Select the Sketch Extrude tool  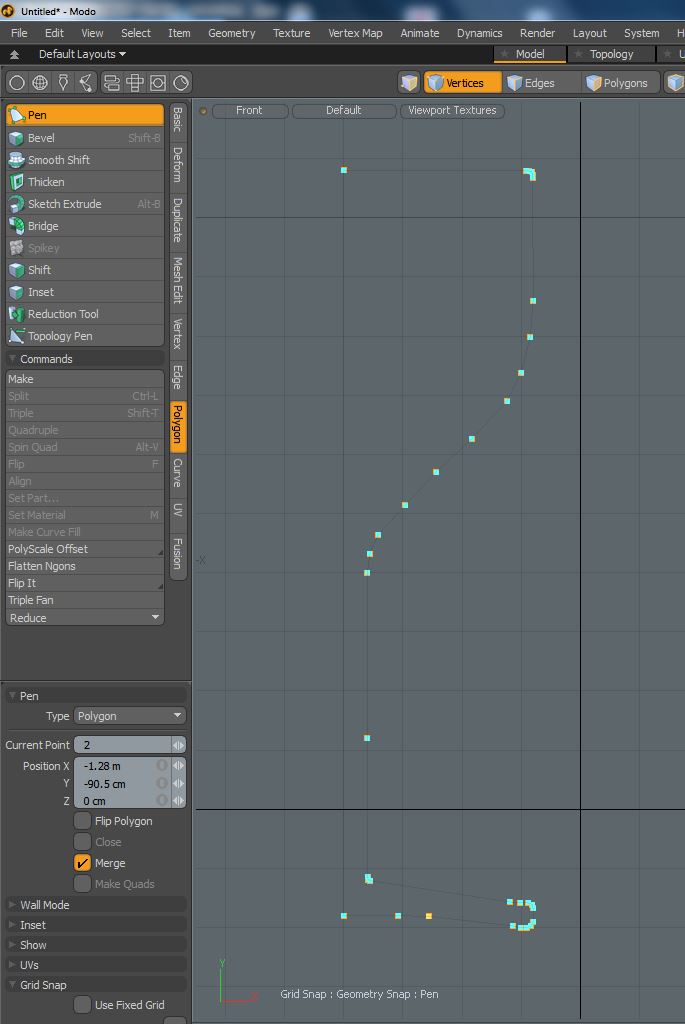pos(85,204)
